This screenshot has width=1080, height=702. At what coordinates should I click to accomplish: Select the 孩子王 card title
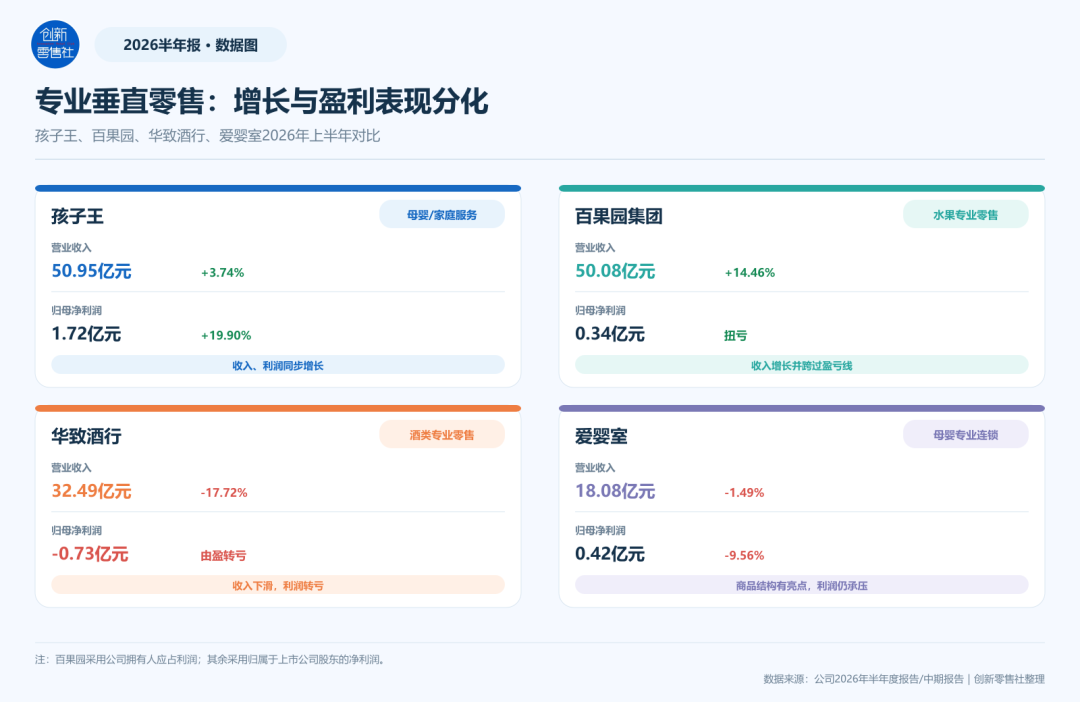pos(77,216)
